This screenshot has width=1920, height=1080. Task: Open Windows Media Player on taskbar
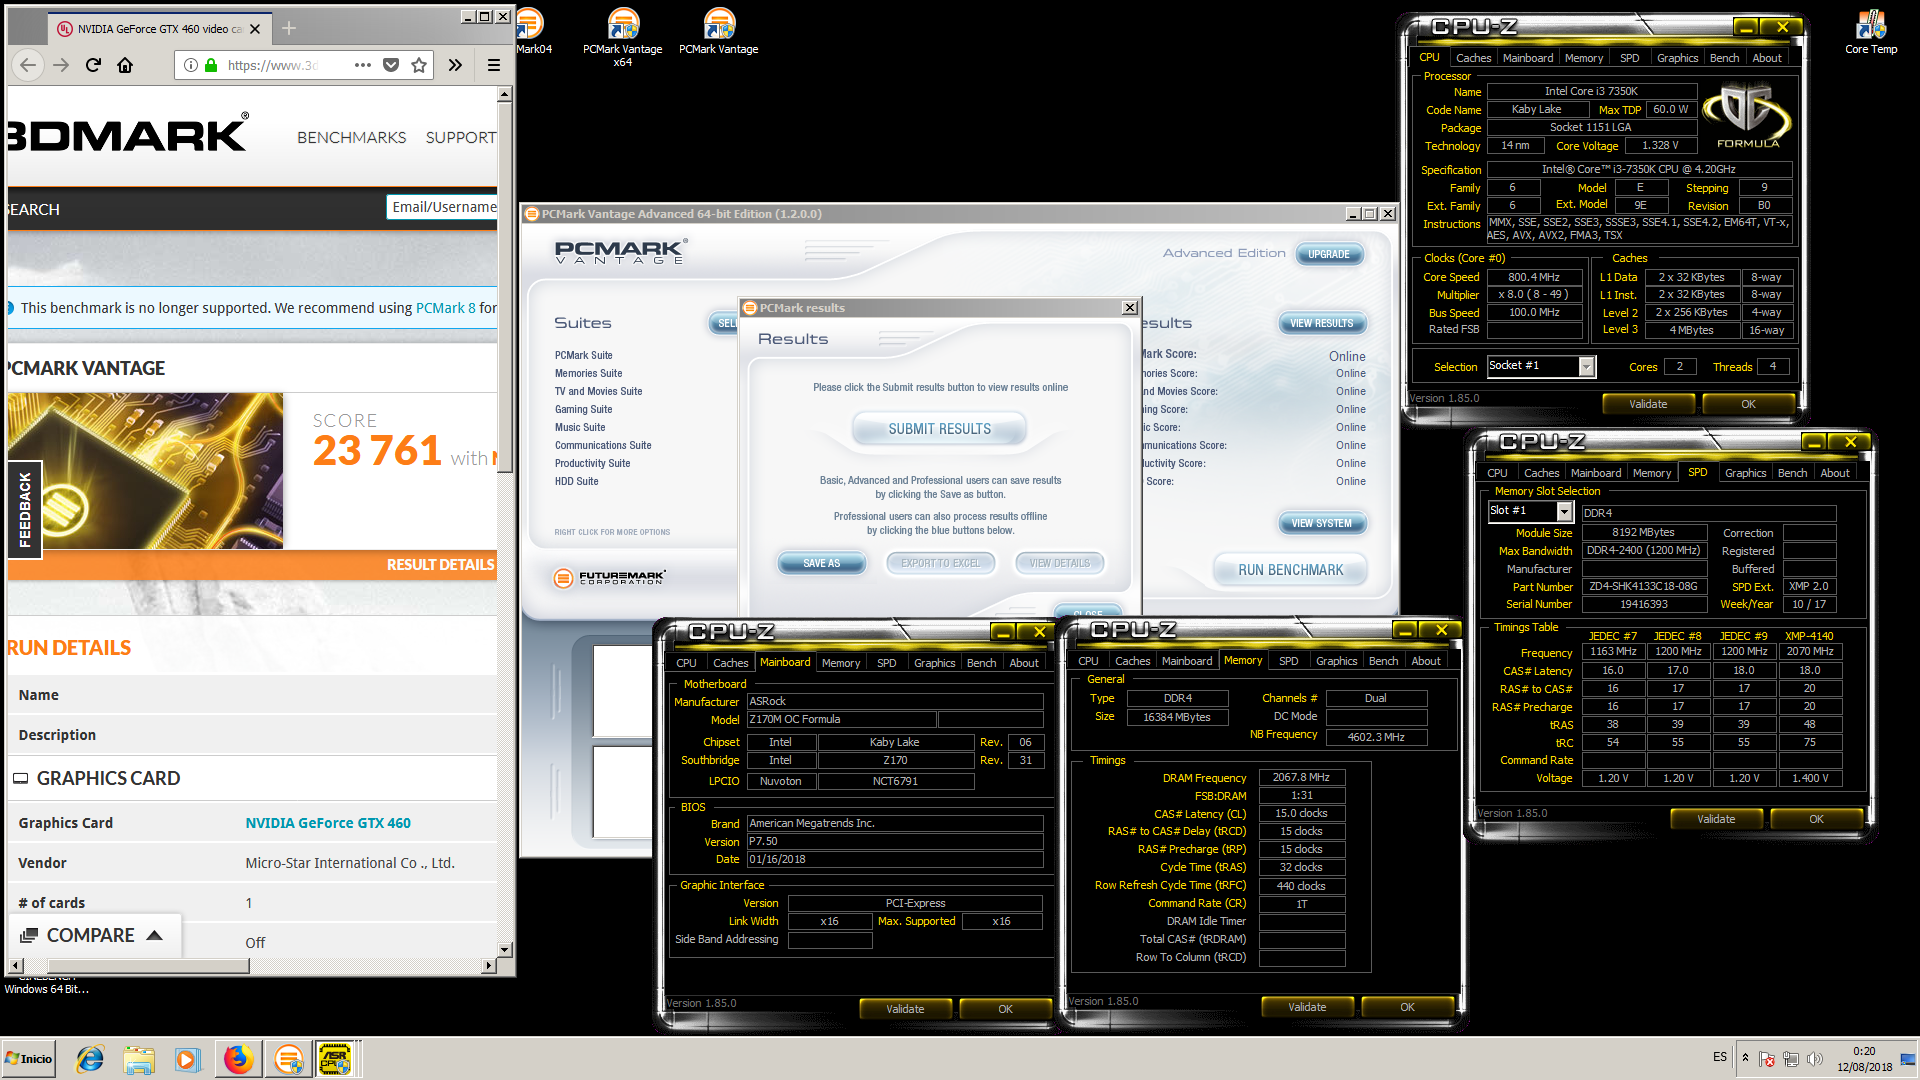(x=187, y=1059)
